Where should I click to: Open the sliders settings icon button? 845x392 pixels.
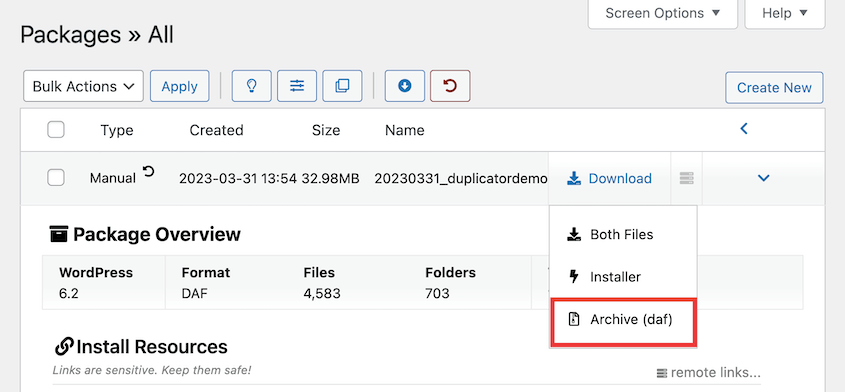tap(296, 86)
